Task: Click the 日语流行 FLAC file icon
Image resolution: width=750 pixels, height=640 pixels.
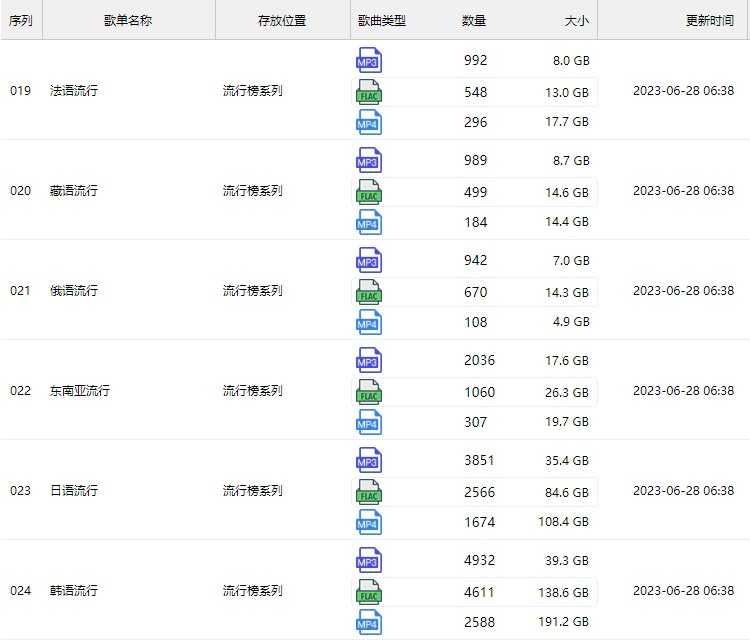Action: click(369, 492)
